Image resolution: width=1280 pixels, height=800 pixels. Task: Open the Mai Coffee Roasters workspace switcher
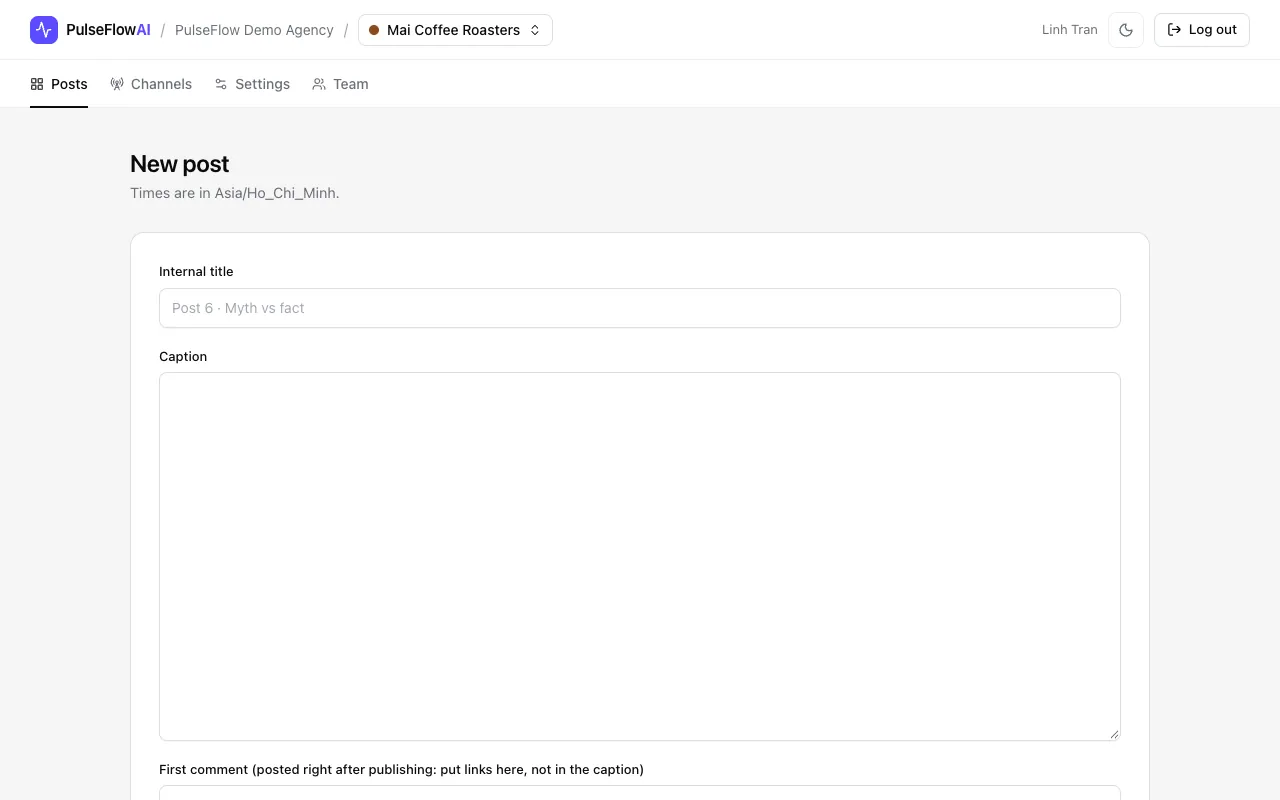(x=455, y=30)
